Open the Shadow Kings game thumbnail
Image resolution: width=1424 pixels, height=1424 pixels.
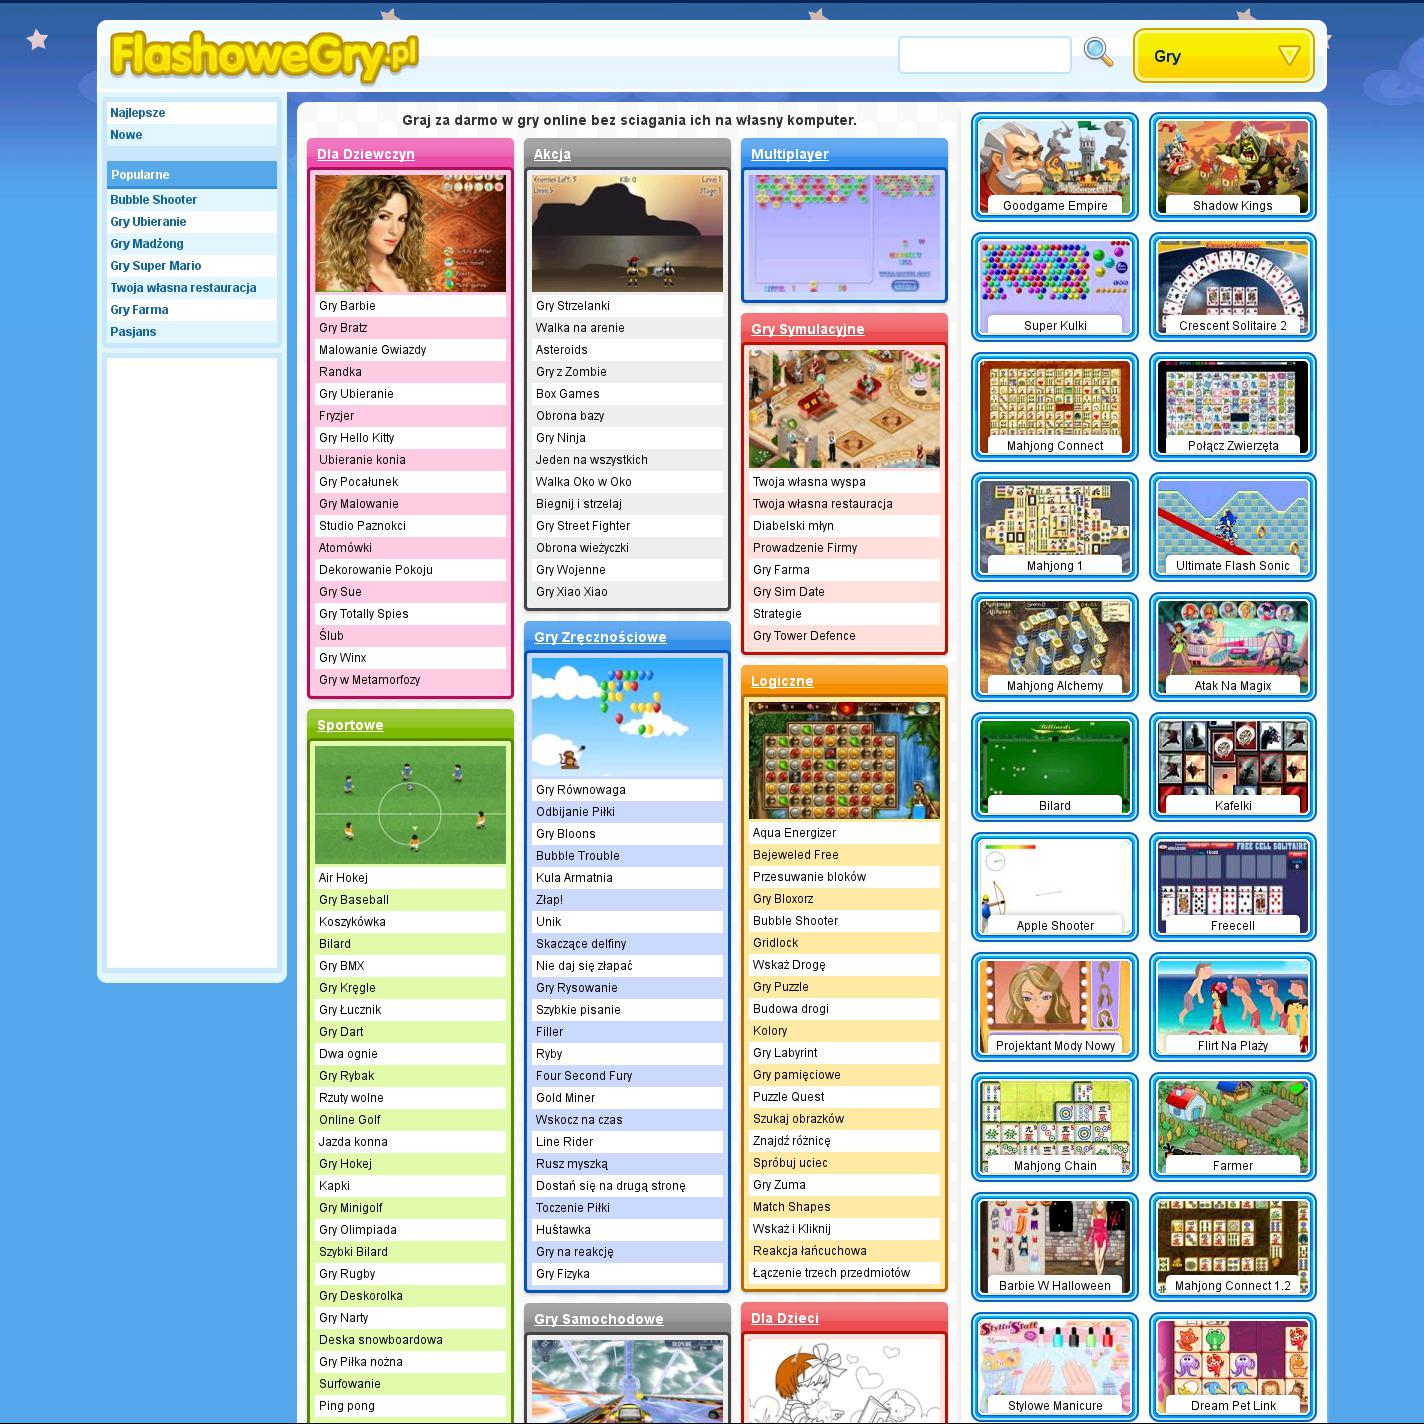[1232, 167]
